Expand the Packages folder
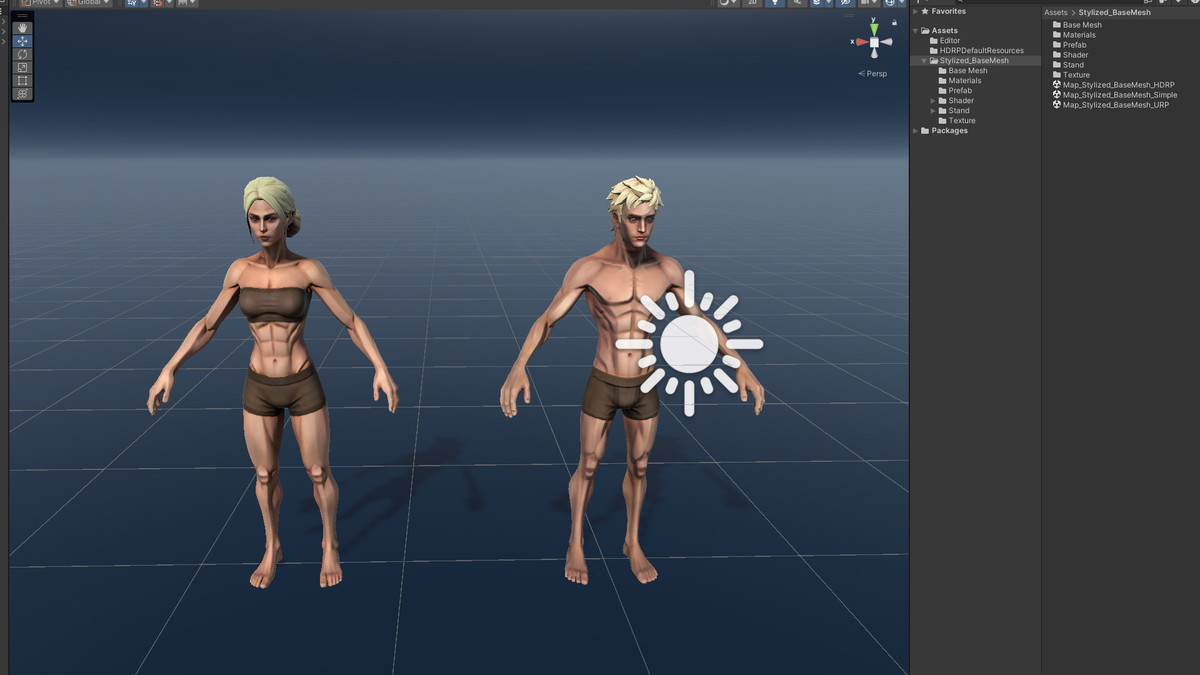 tap(915, 131)
